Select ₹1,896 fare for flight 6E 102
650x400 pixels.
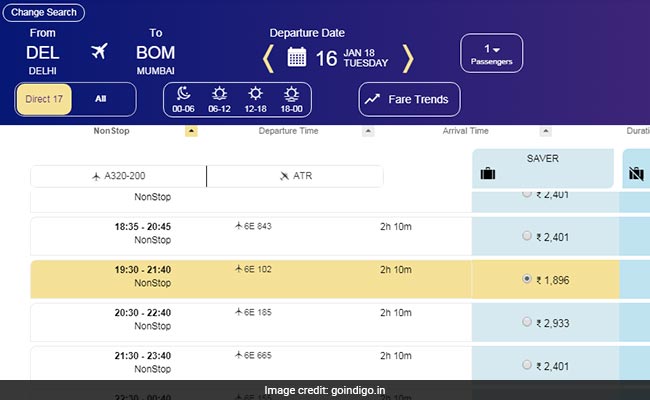click(x=527, y=279)
